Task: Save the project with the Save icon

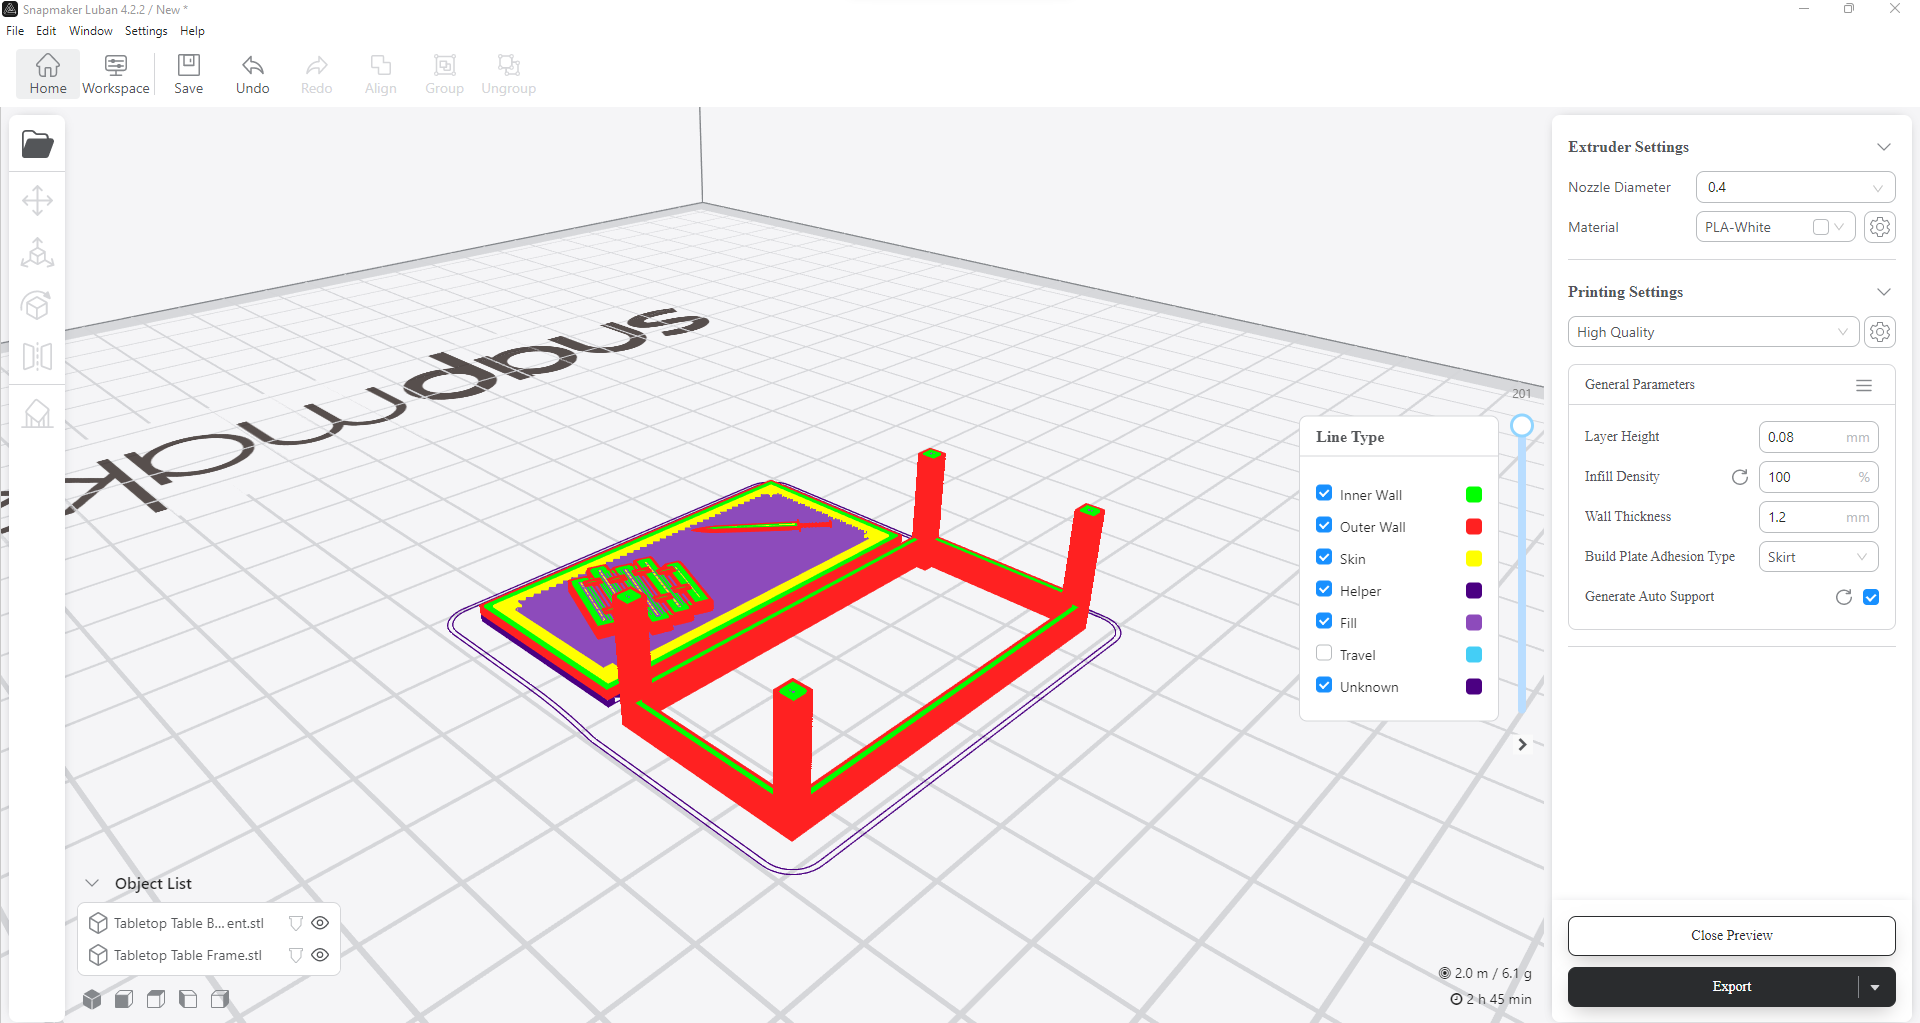Action: click(189, 74)
